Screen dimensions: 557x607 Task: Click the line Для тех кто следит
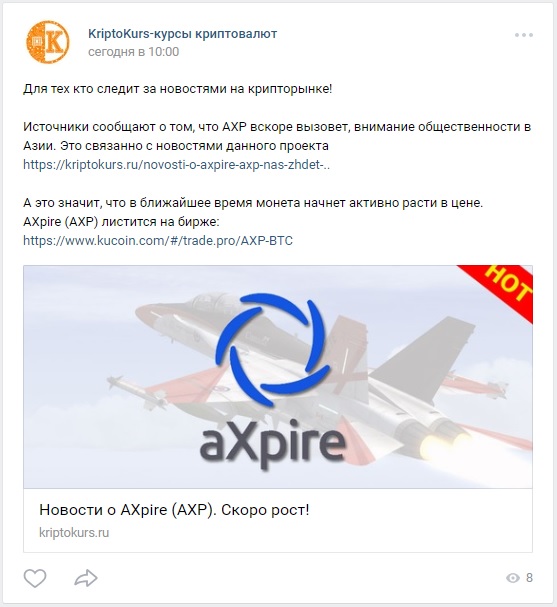pyautogui.click(x=178, y=89)
